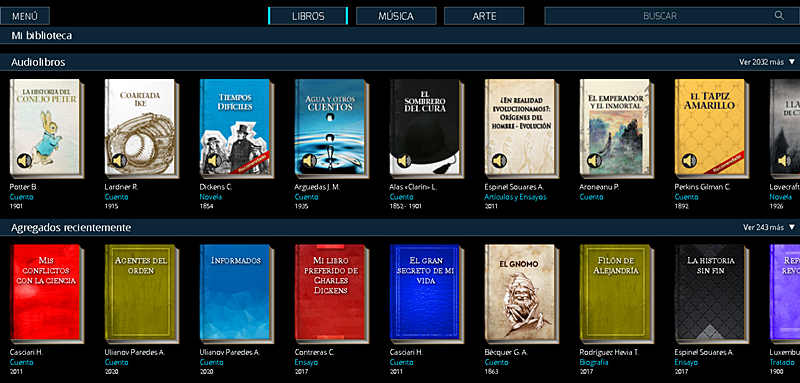Open the Coartada Ike book cover
Viewport: 800px width, 383px height.
pyautogui.click(x=141, y=128)
